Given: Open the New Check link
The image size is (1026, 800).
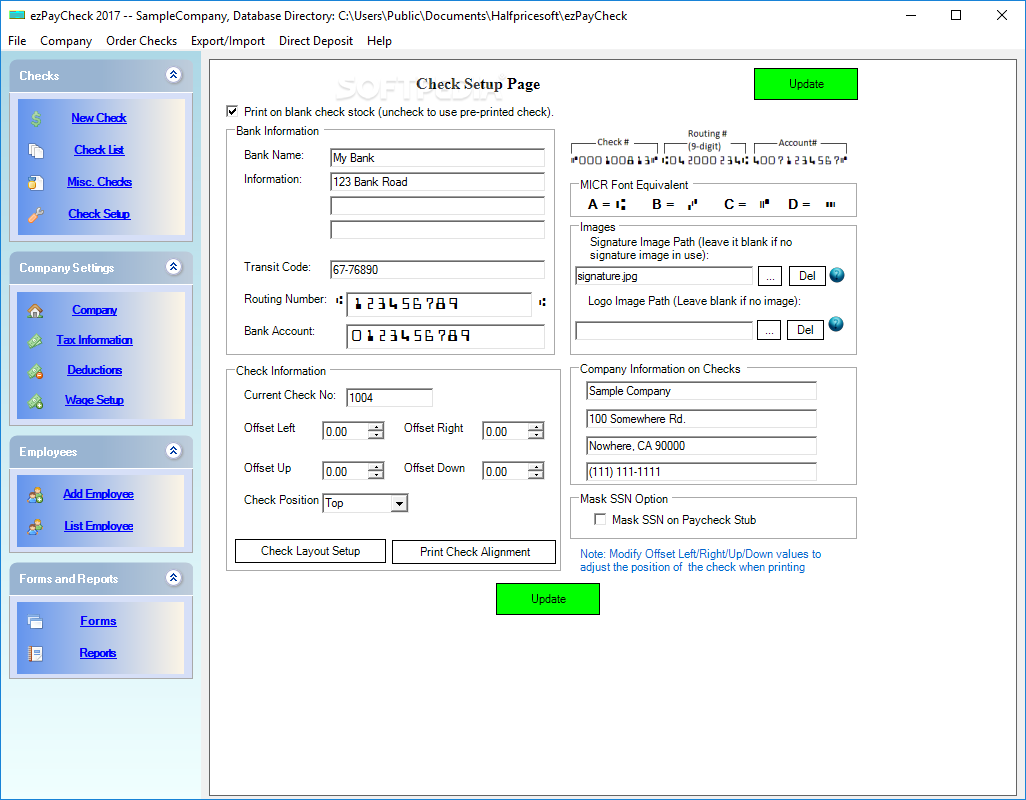Looking at the screenshot, I should [99, 118].
